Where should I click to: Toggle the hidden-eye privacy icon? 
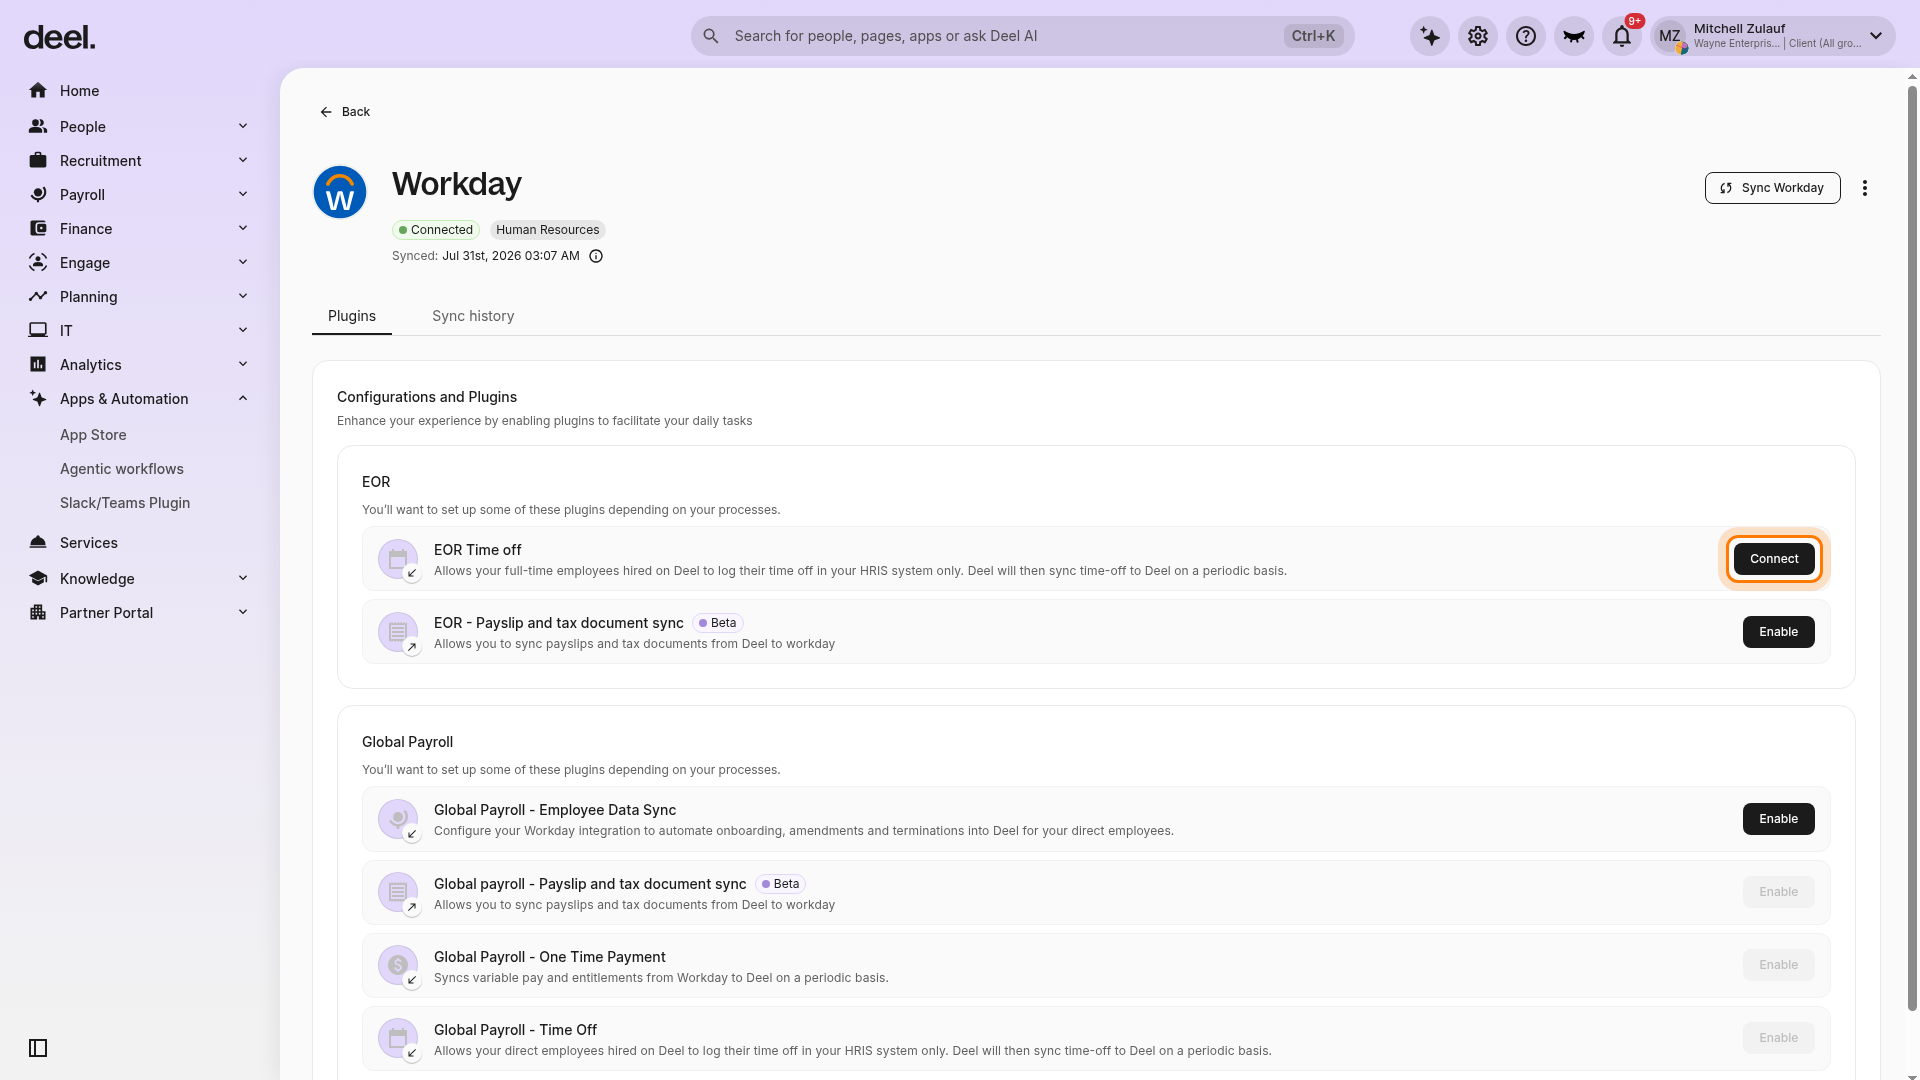tap(1574, 36)
